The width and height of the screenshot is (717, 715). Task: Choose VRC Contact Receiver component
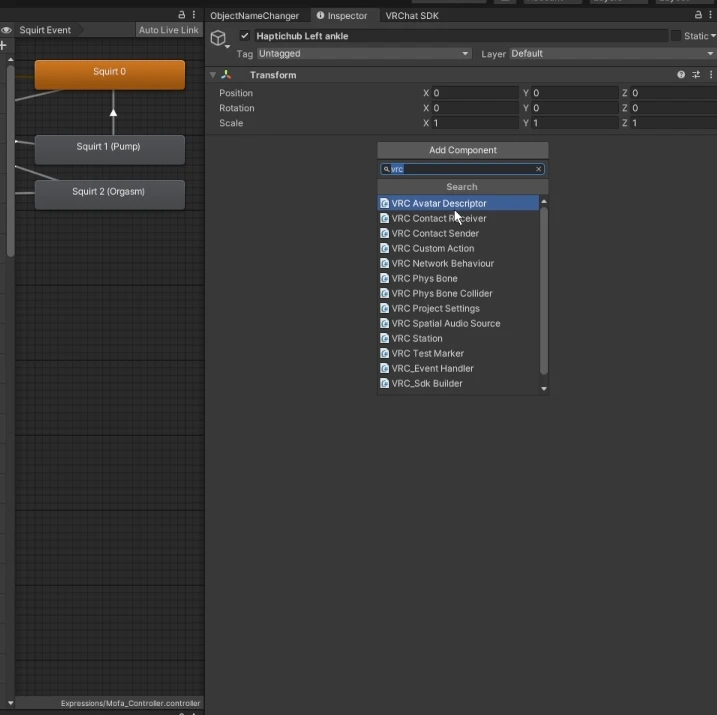(458, 219)
